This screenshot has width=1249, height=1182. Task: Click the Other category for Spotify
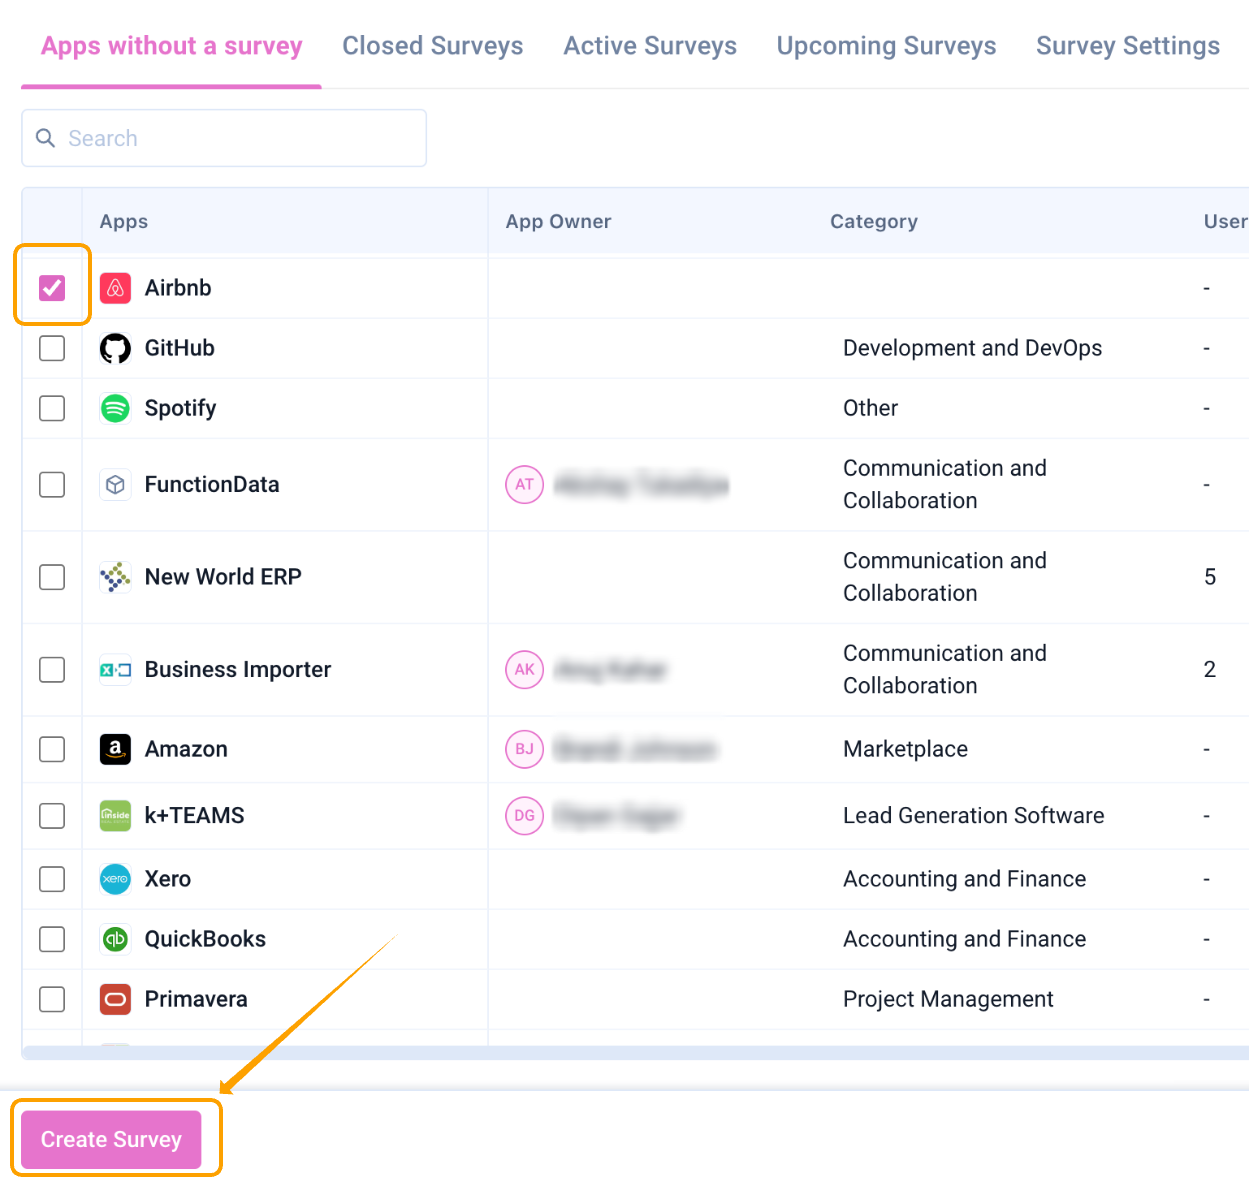(x=871, y=408)
